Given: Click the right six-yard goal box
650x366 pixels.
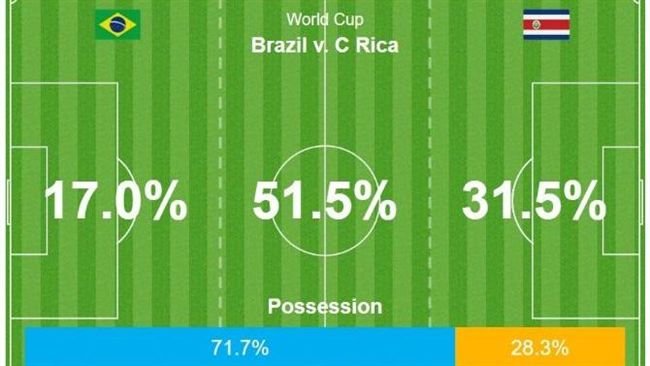Looking at the screenshot, I should click(621, 201).
